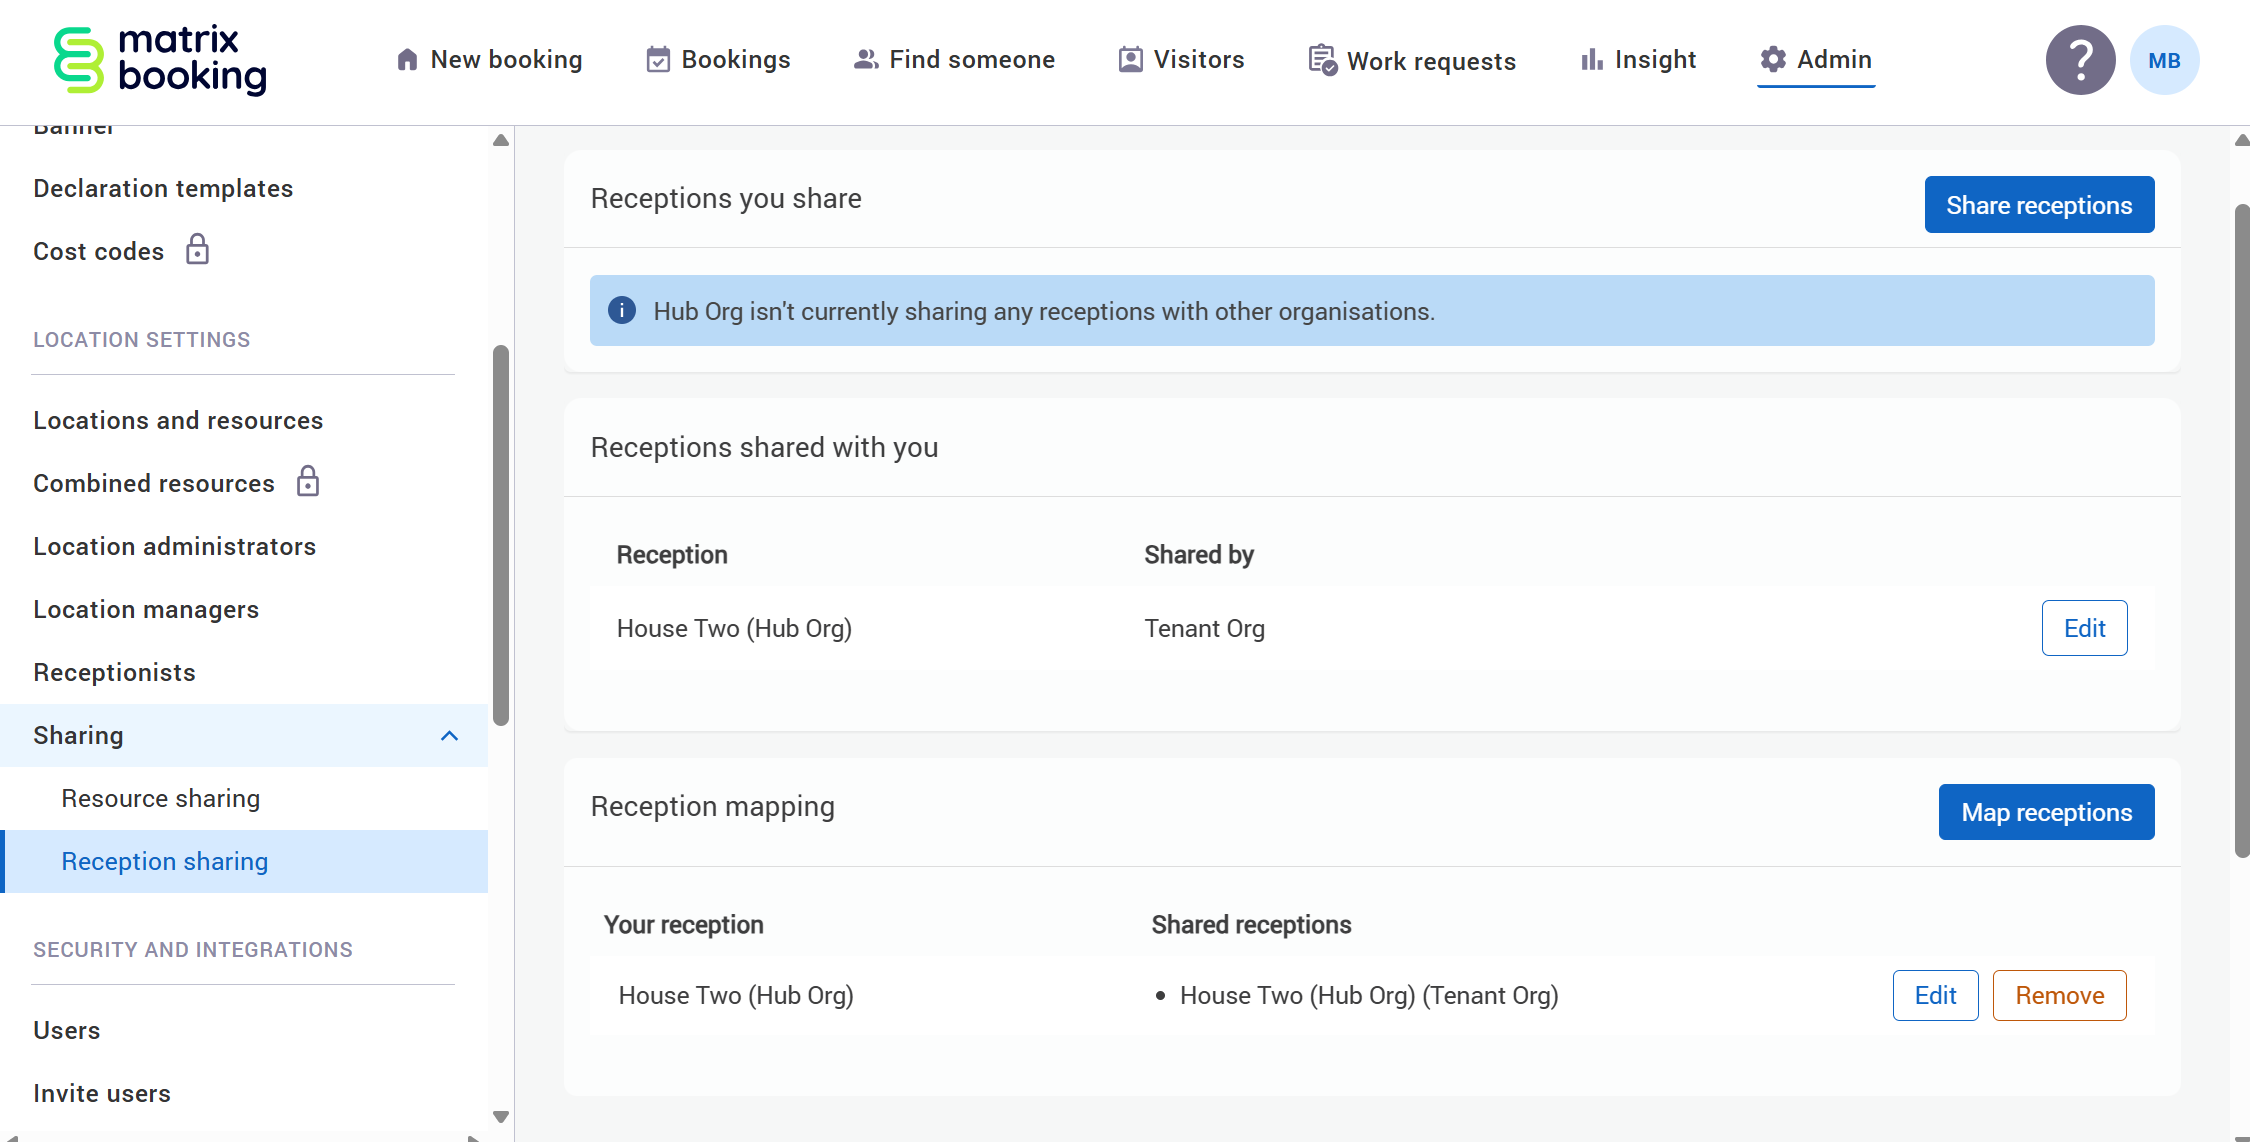Click the Work requests clipboard icon
This screenshot has height=1142, width=2250.
[1322, 60]
